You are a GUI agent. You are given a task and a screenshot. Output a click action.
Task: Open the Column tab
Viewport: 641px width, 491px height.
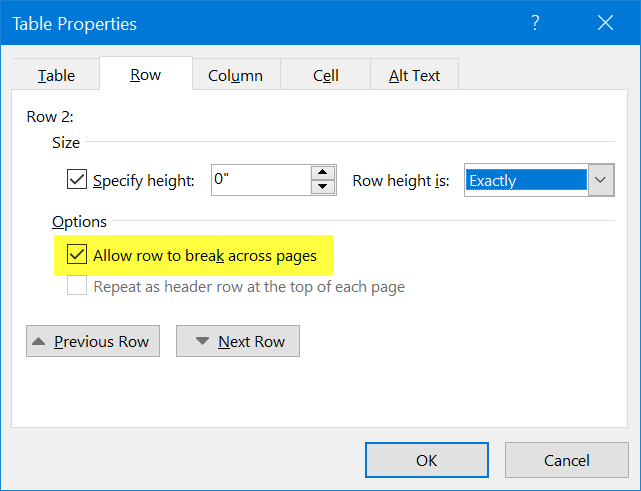point(235,76)
